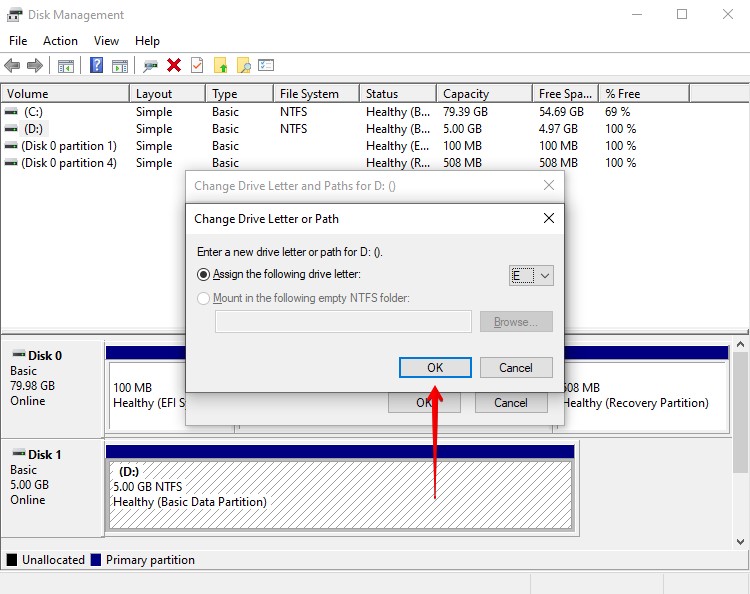Click the drive connect toolbar icon

[150, 66]
